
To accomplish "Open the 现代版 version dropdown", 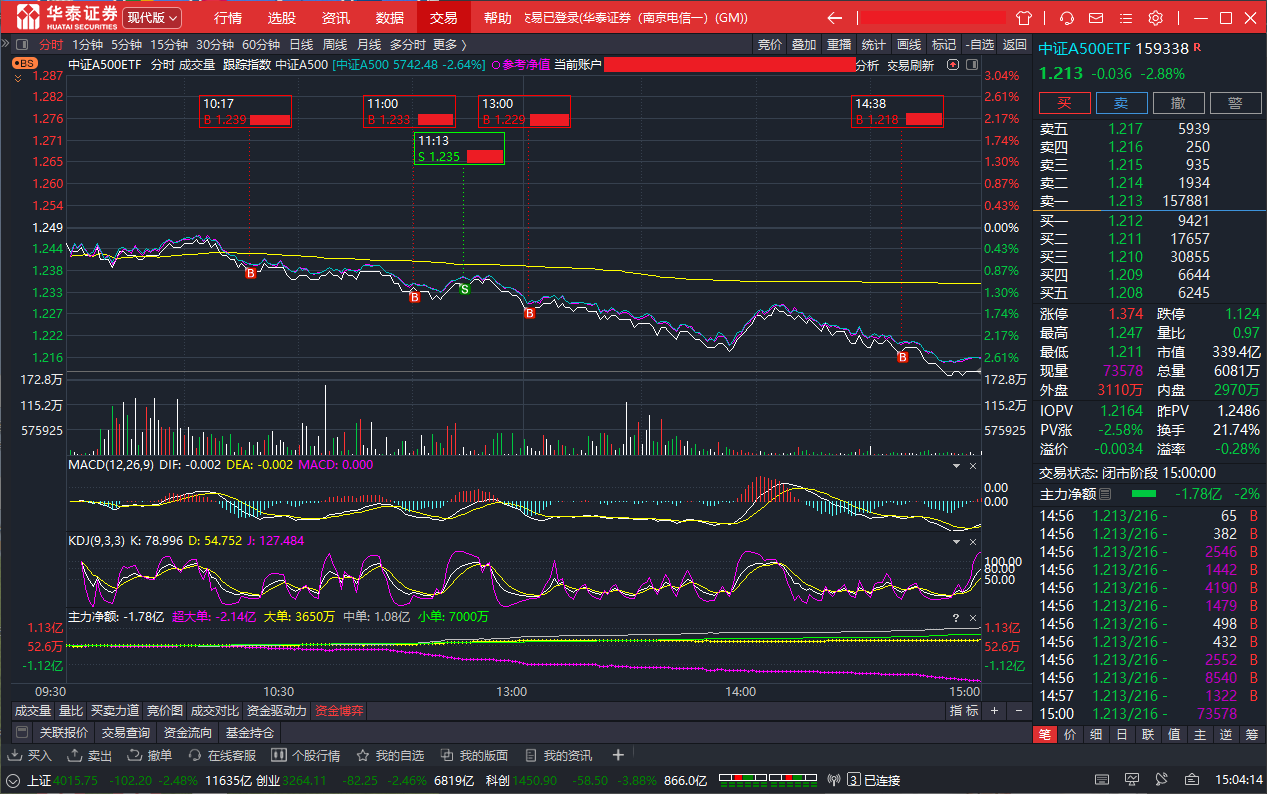I will click(152, 18).
